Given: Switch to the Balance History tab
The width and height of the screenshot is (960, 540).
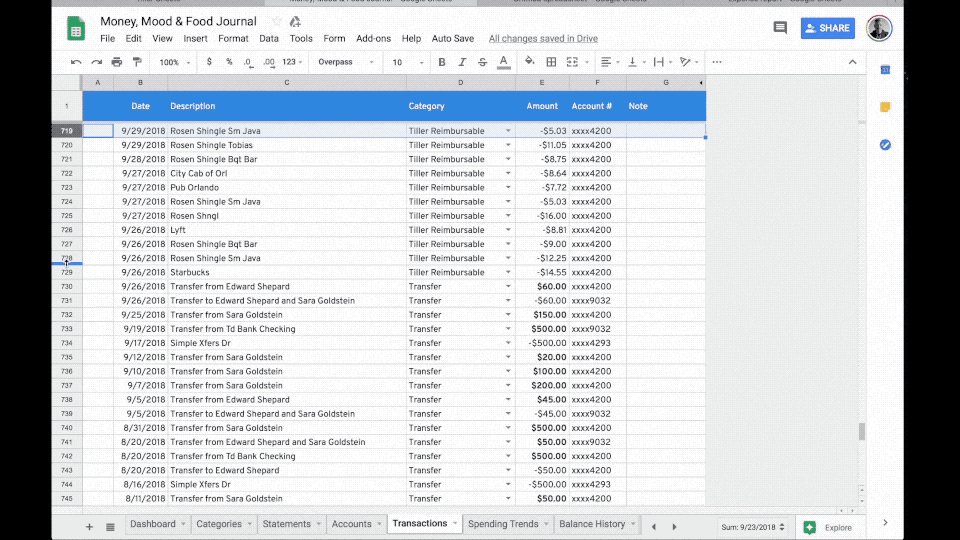Looking at the screenshot, I should pyautogui.click(x=592, y=524).
